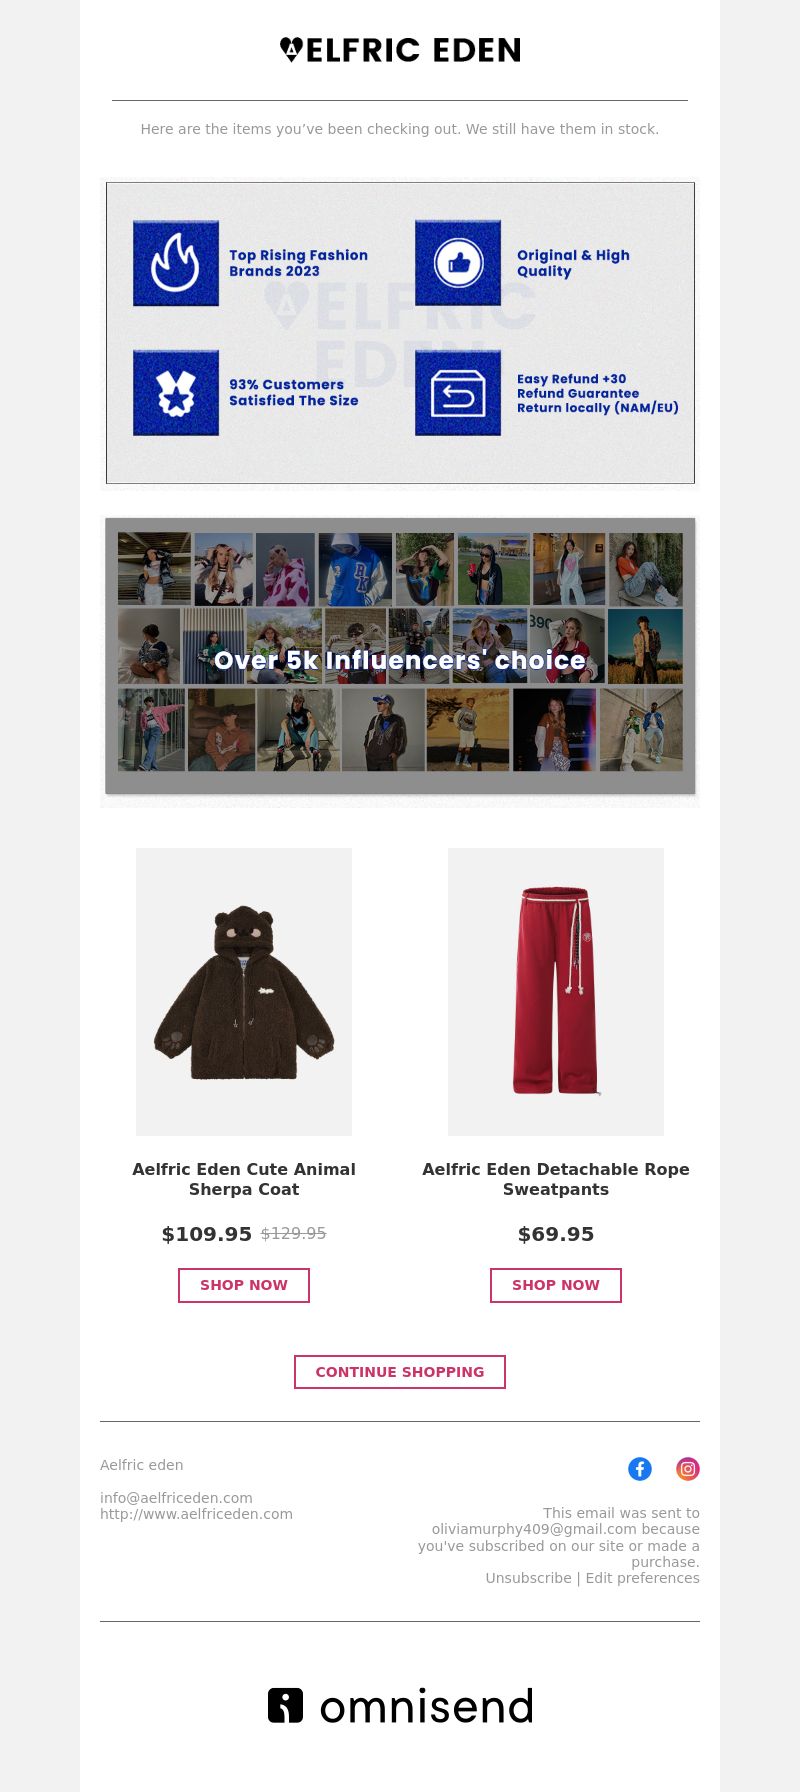Open the Edit preferences link
This screenshot has height=1792, width=800.
(x=643, y=1578)
